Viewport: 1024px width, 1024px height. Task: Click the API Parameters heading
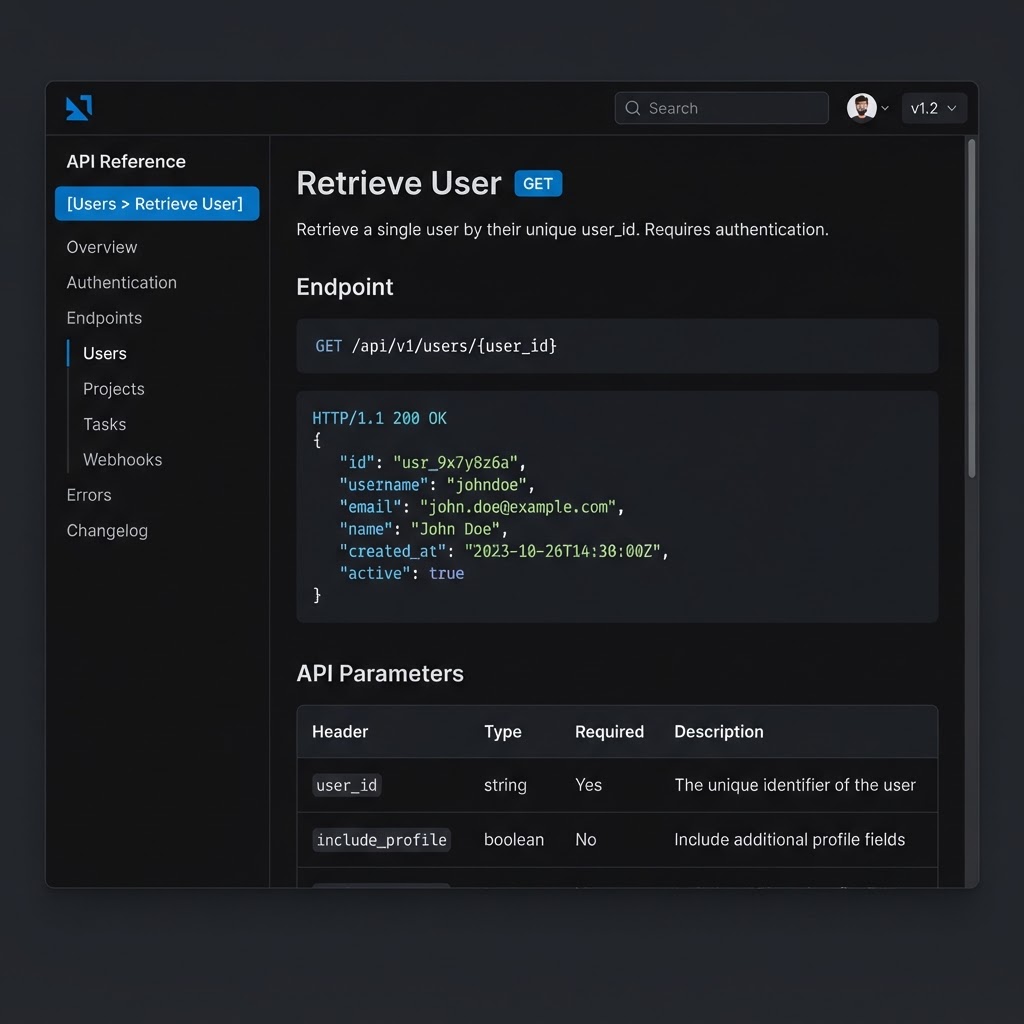tap(380, 674)
